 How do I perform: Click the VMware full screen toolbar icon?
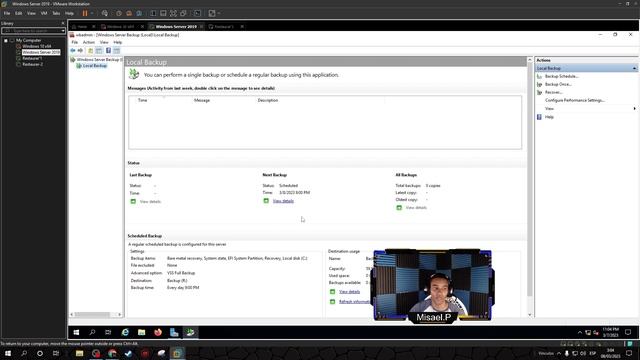[173, 13]
